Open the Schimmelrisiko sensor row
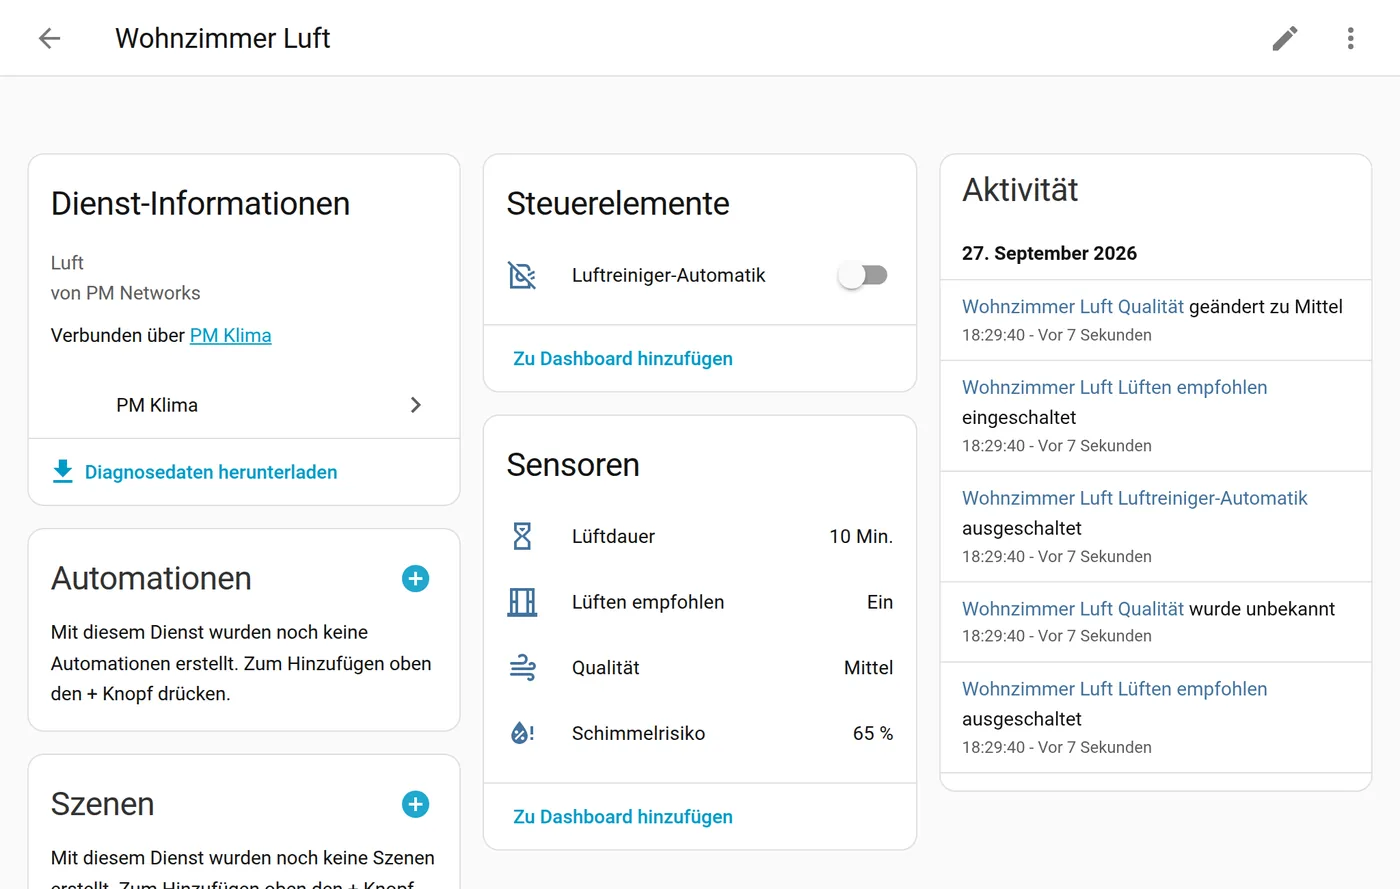Viewport: 1400px width, 889px height. (x=700, y=733)
